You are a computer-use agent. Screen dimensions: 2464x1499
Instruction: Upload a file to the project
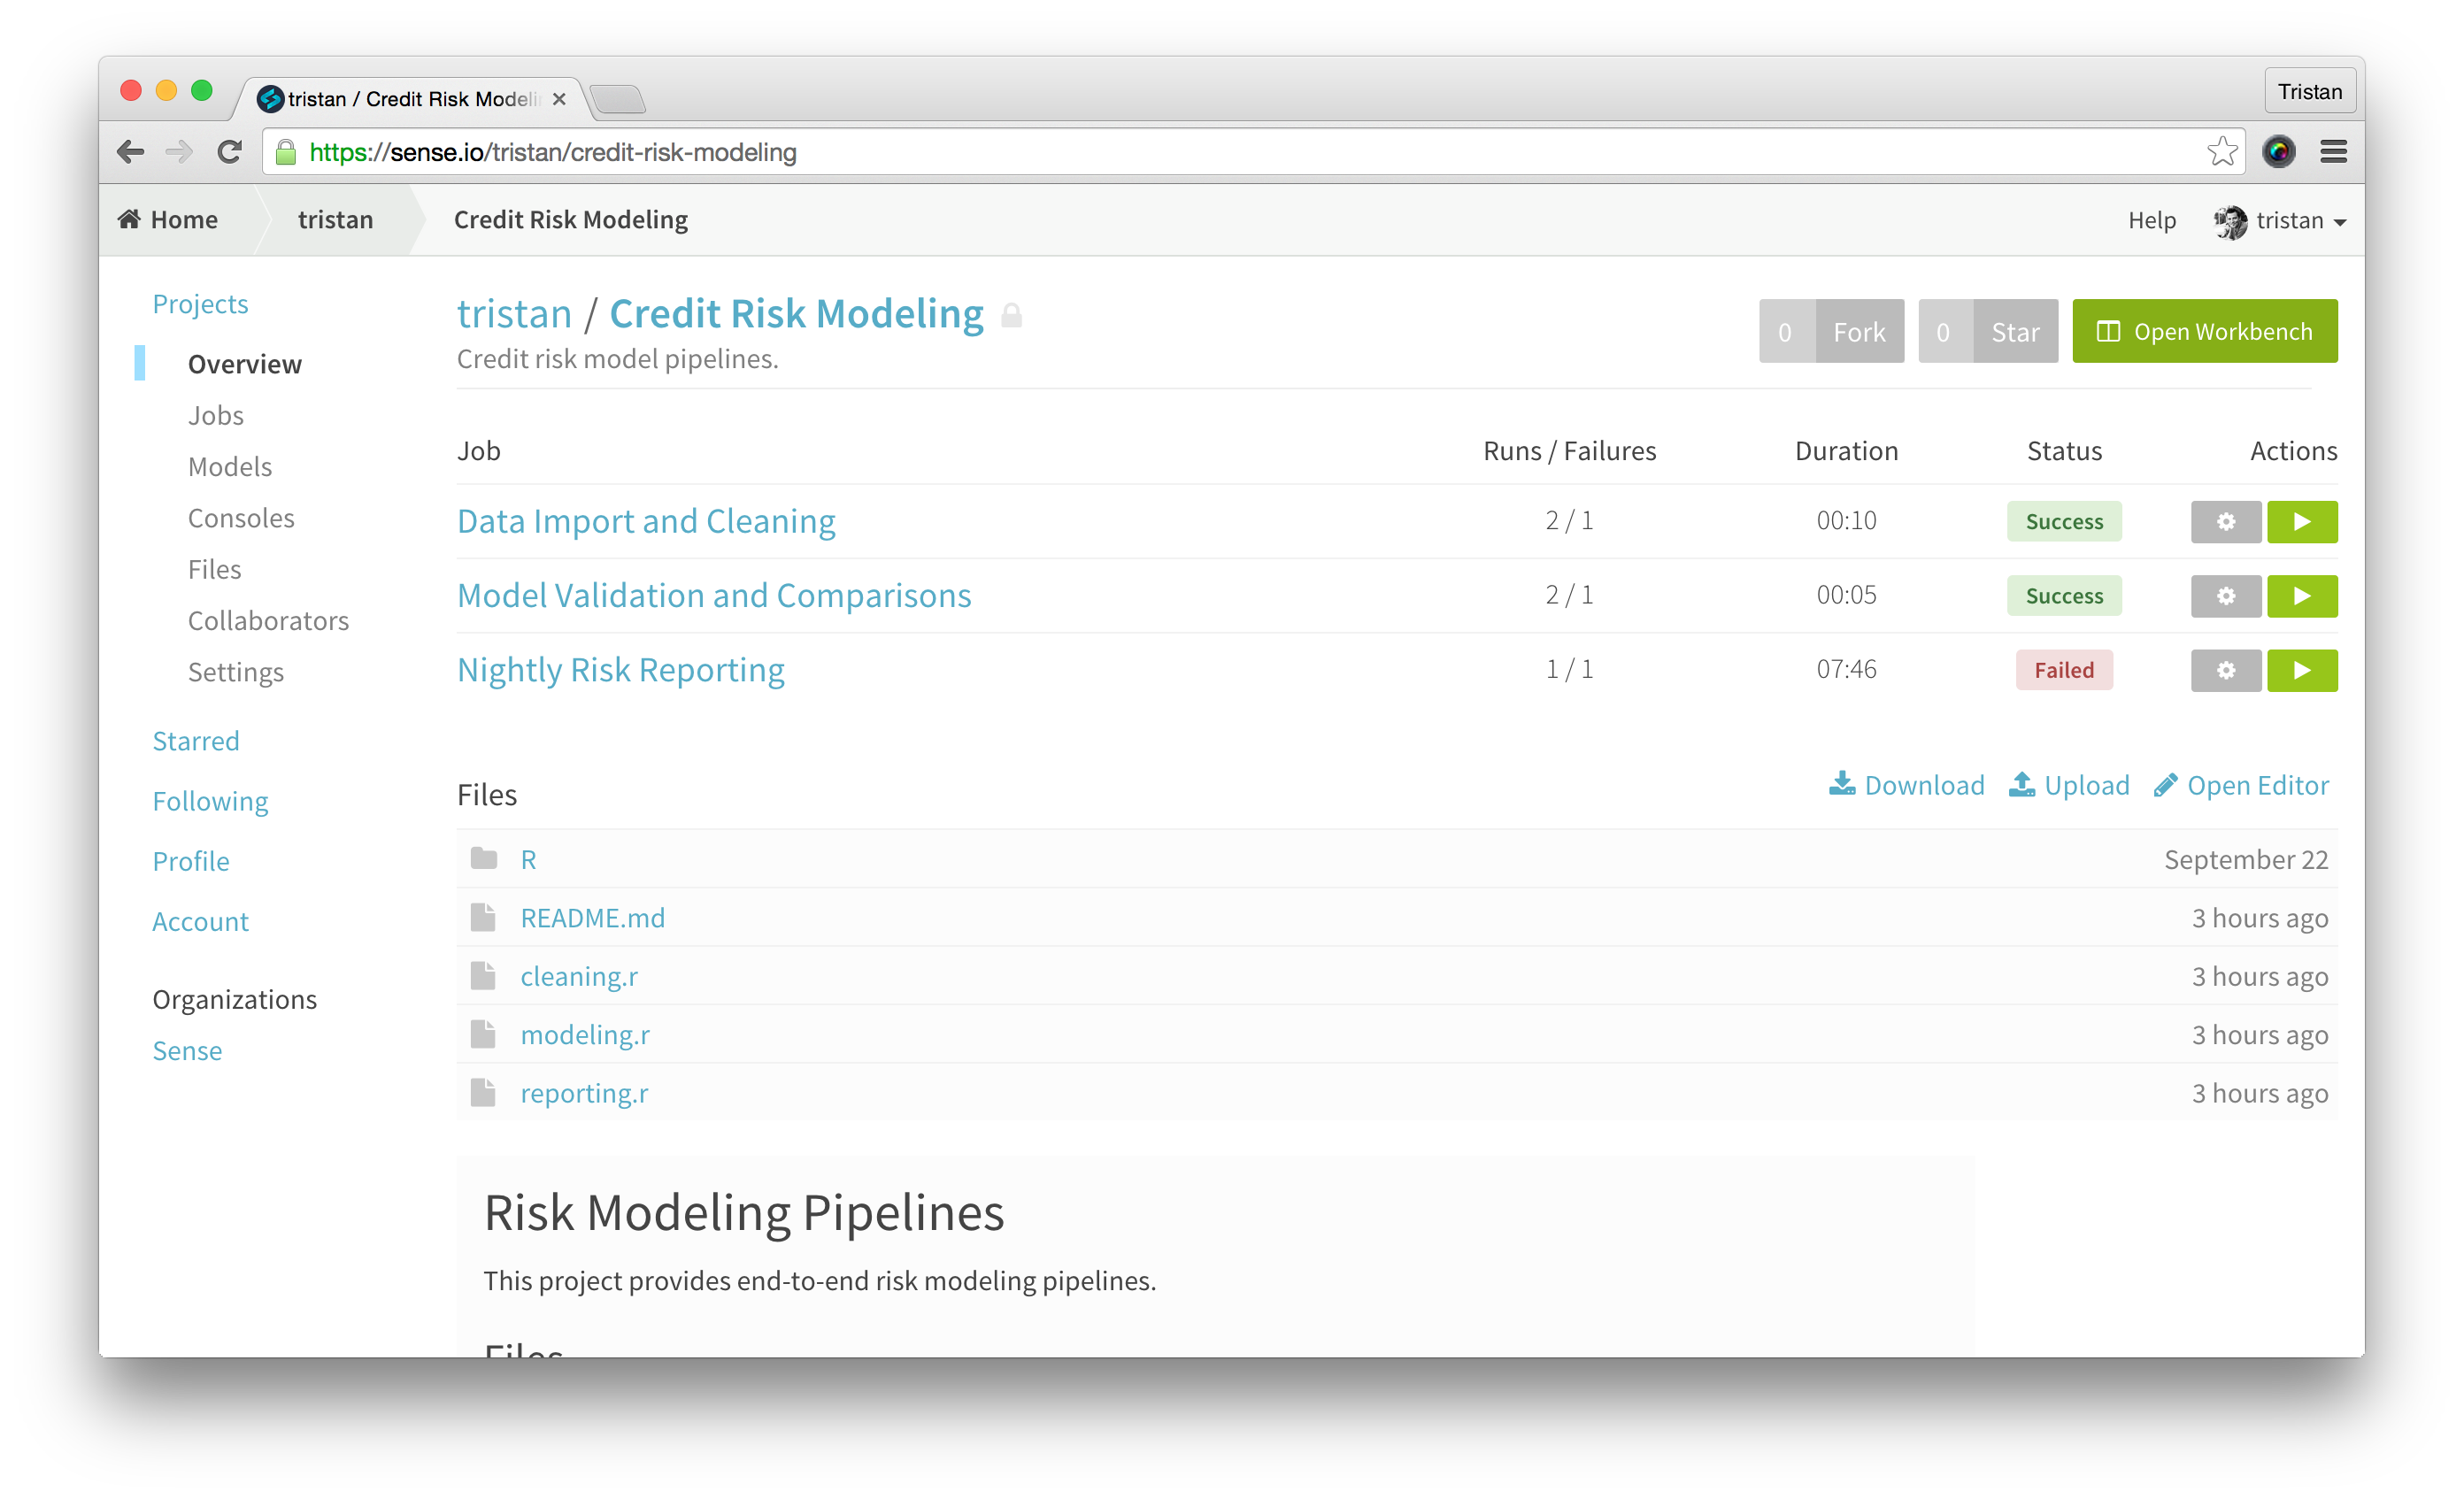[2069, 785]
